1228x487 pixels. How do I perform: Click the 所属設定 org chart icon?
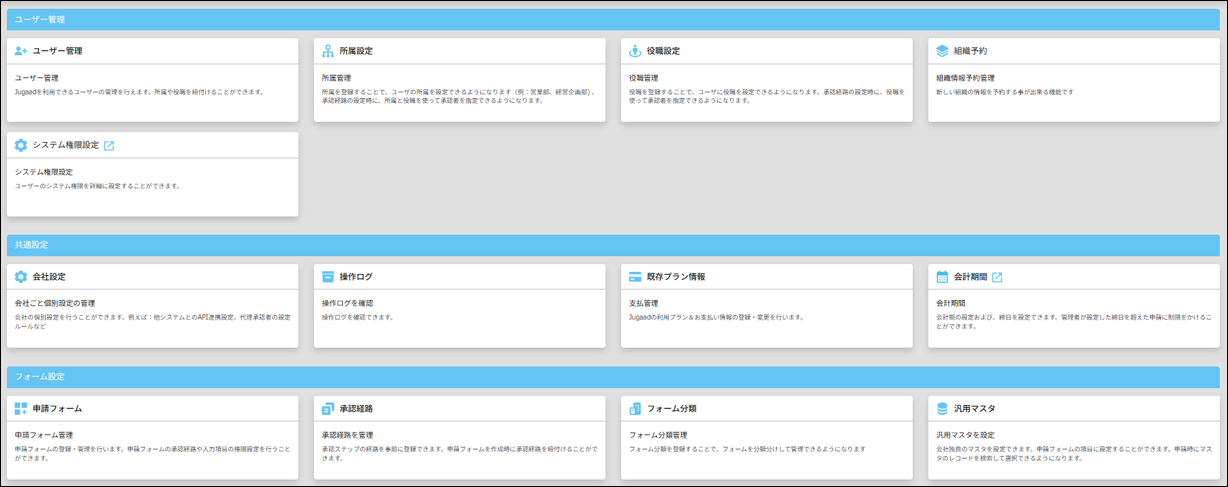(x=328, y=51)
